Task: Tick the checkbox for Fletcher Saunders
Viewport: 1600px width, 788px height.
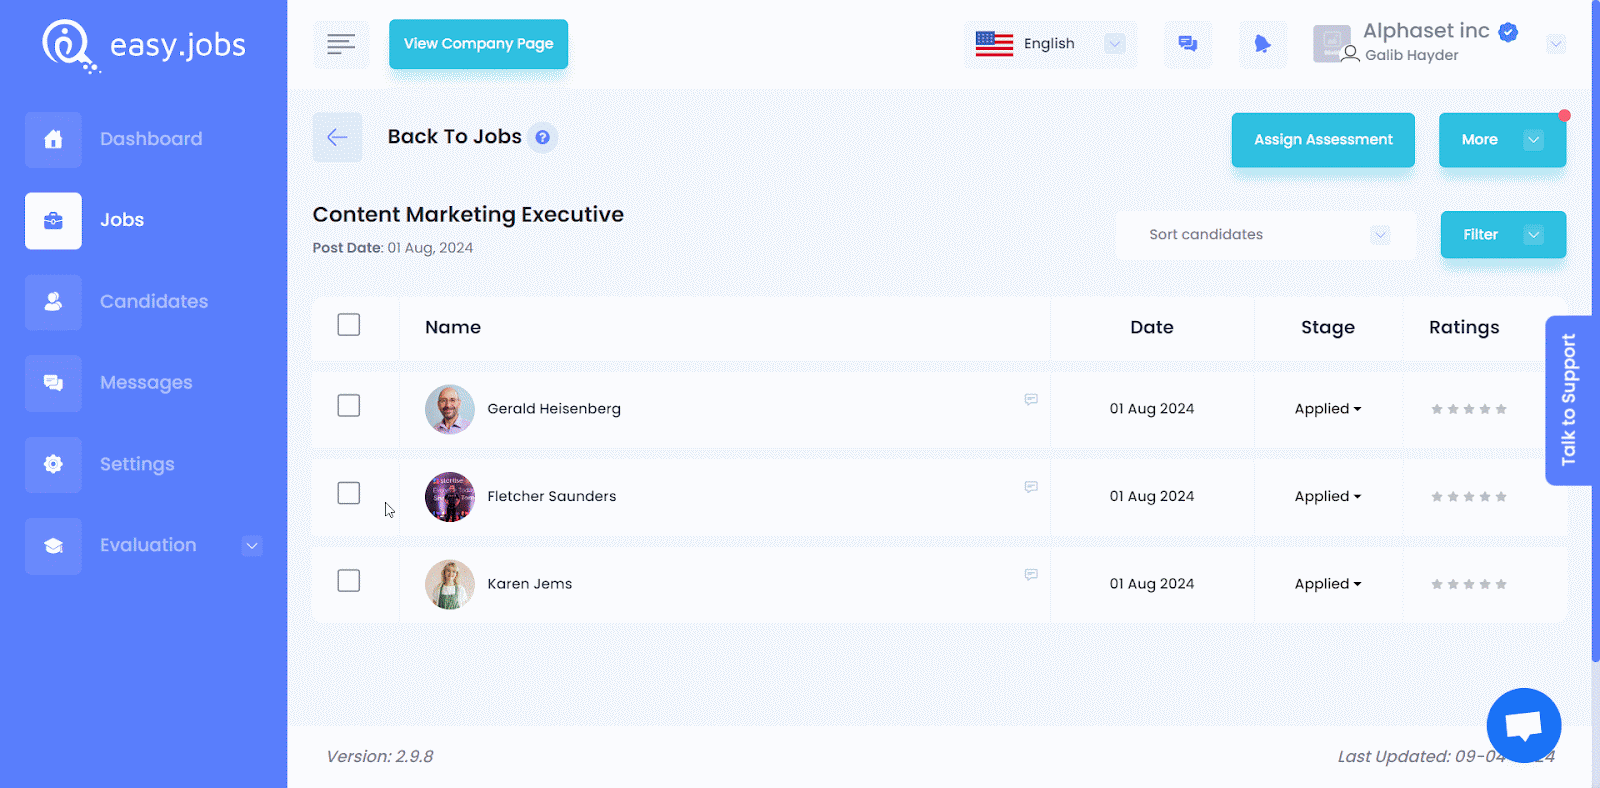Action: click(349, 494)
